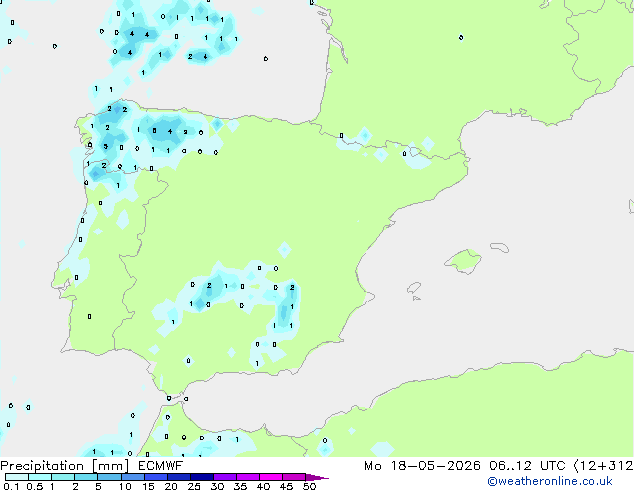This screenshot has height=490, width=634.
Task: Click the legend value '25'
Action: 194,486
